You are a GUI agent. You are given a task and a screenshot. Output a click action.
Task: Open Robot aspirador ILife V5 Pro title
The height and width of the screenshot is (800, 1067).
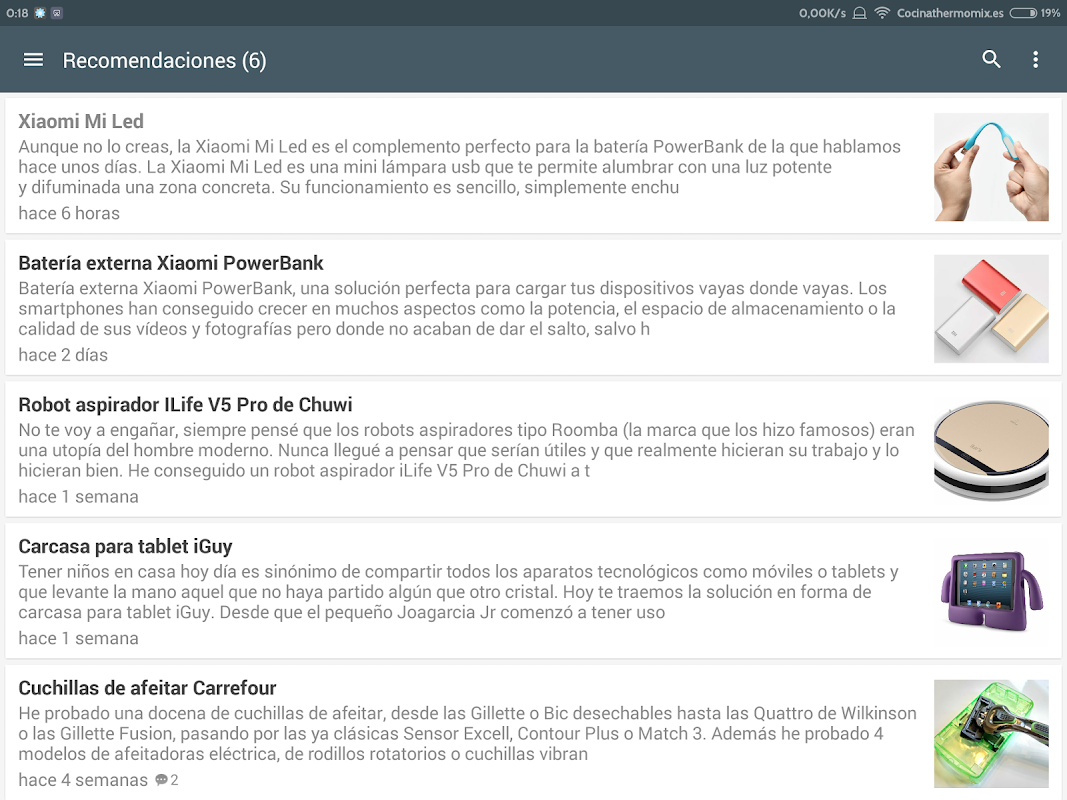(185, 404)
